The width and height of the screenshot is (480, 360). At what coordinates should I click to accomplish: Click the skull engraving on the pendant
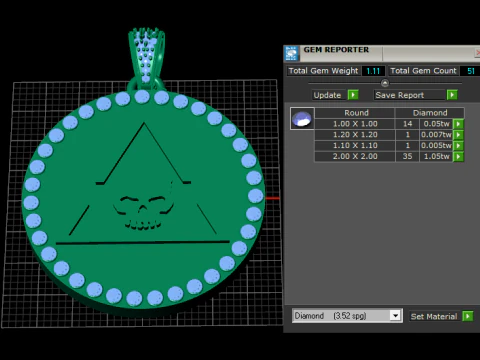pyautogui.click(x=143, y=212)
